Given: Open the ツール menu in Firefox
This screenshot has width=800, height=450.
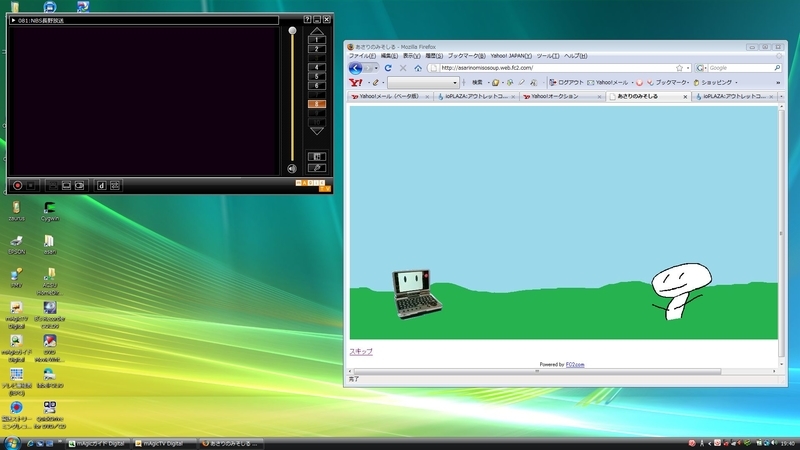Looking at the screenshot, I should click(x=547, y=56).
